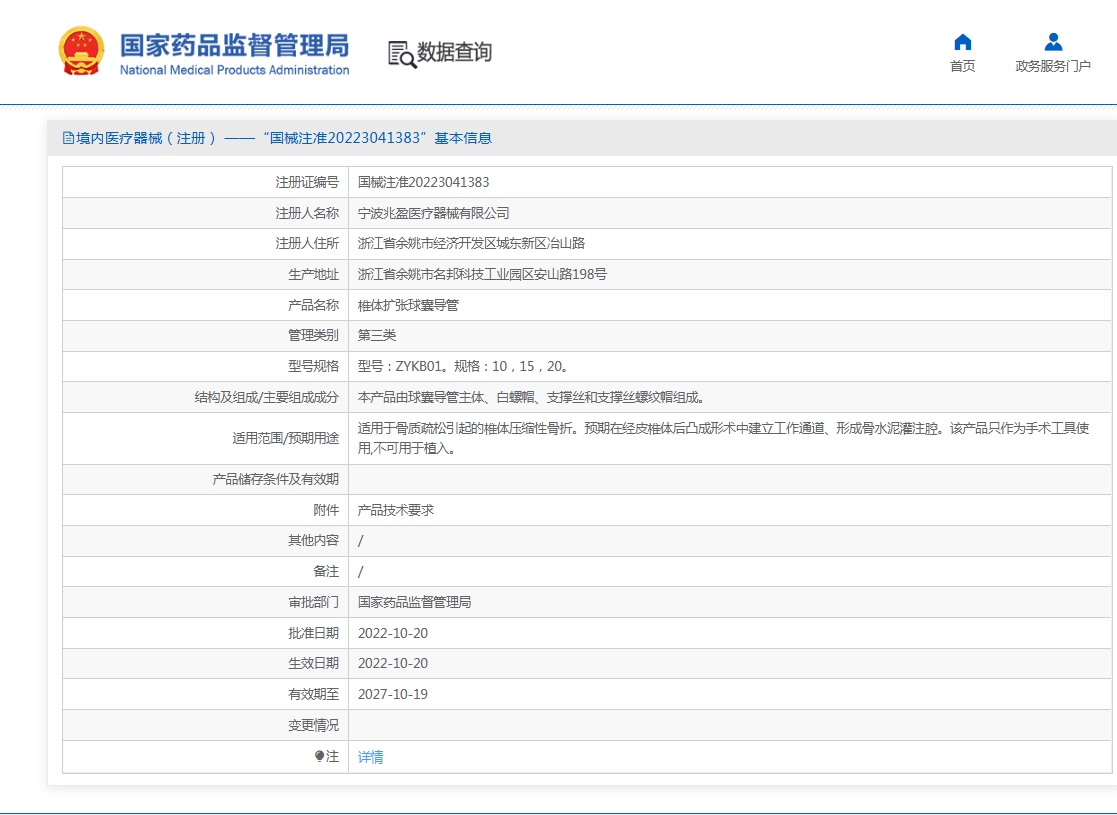
Task: Click the 数据查询 heading text
Action: (x=454, y=52)
